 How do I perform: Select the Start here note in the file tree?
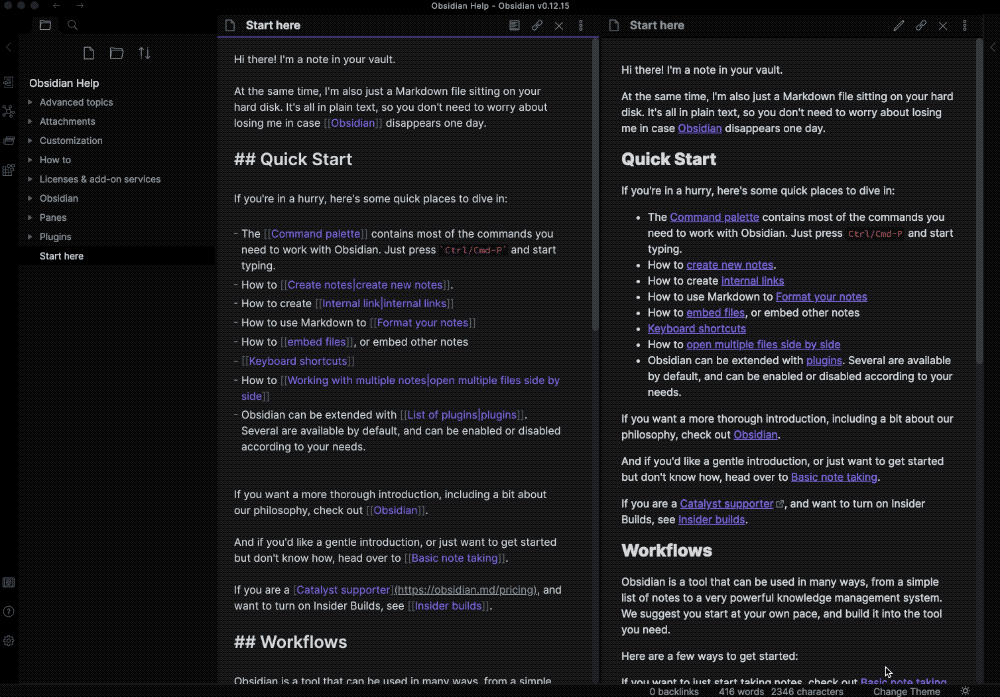point(117,256)
